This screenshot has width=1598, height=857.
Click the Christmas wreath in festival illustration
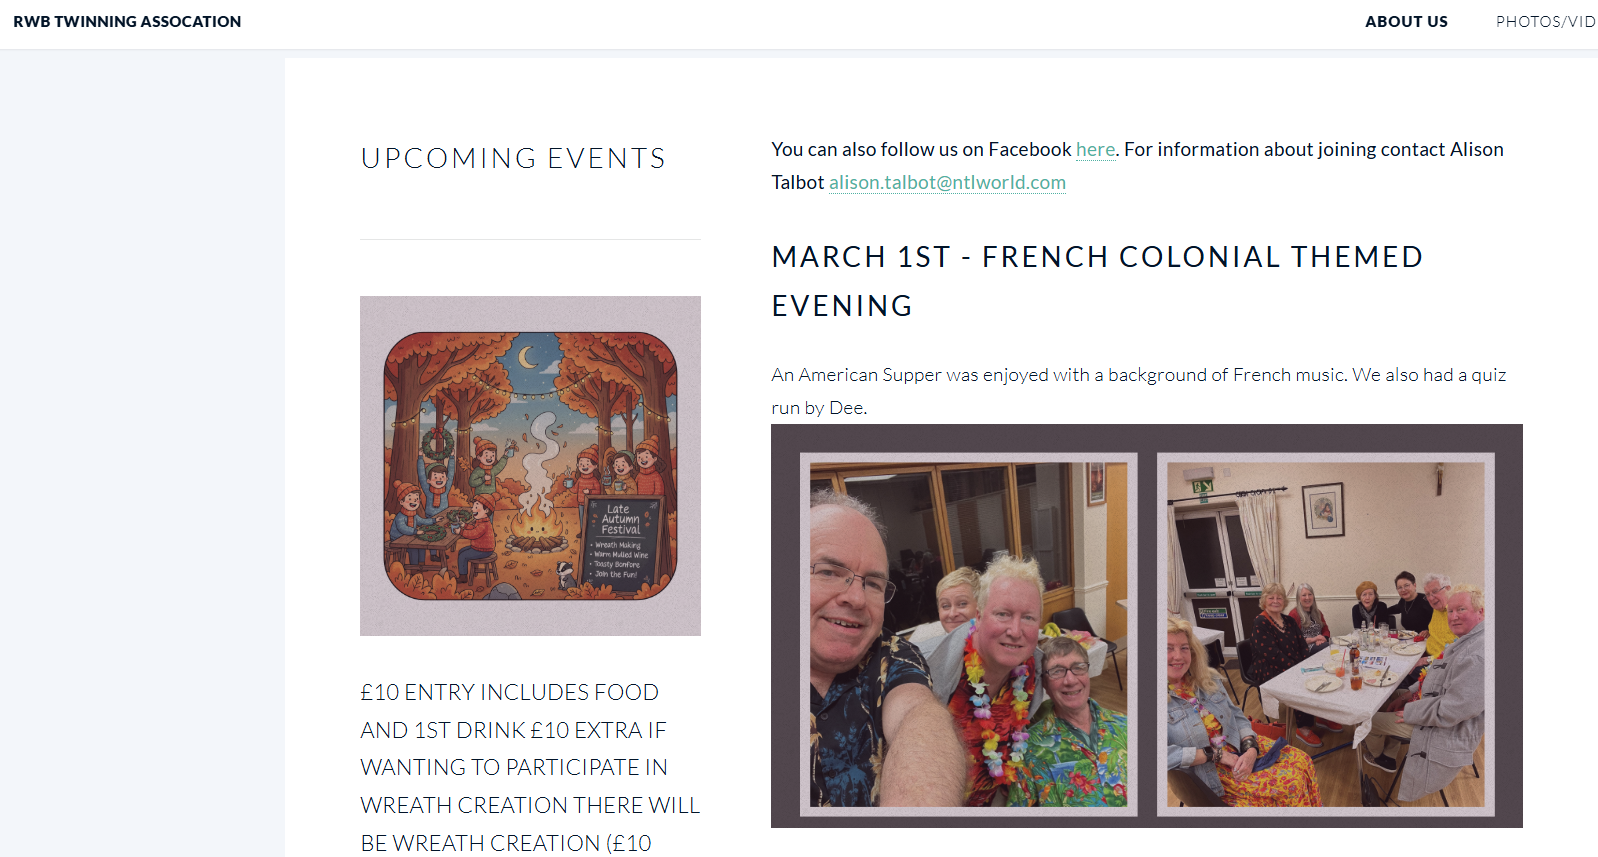click(437, 443)
